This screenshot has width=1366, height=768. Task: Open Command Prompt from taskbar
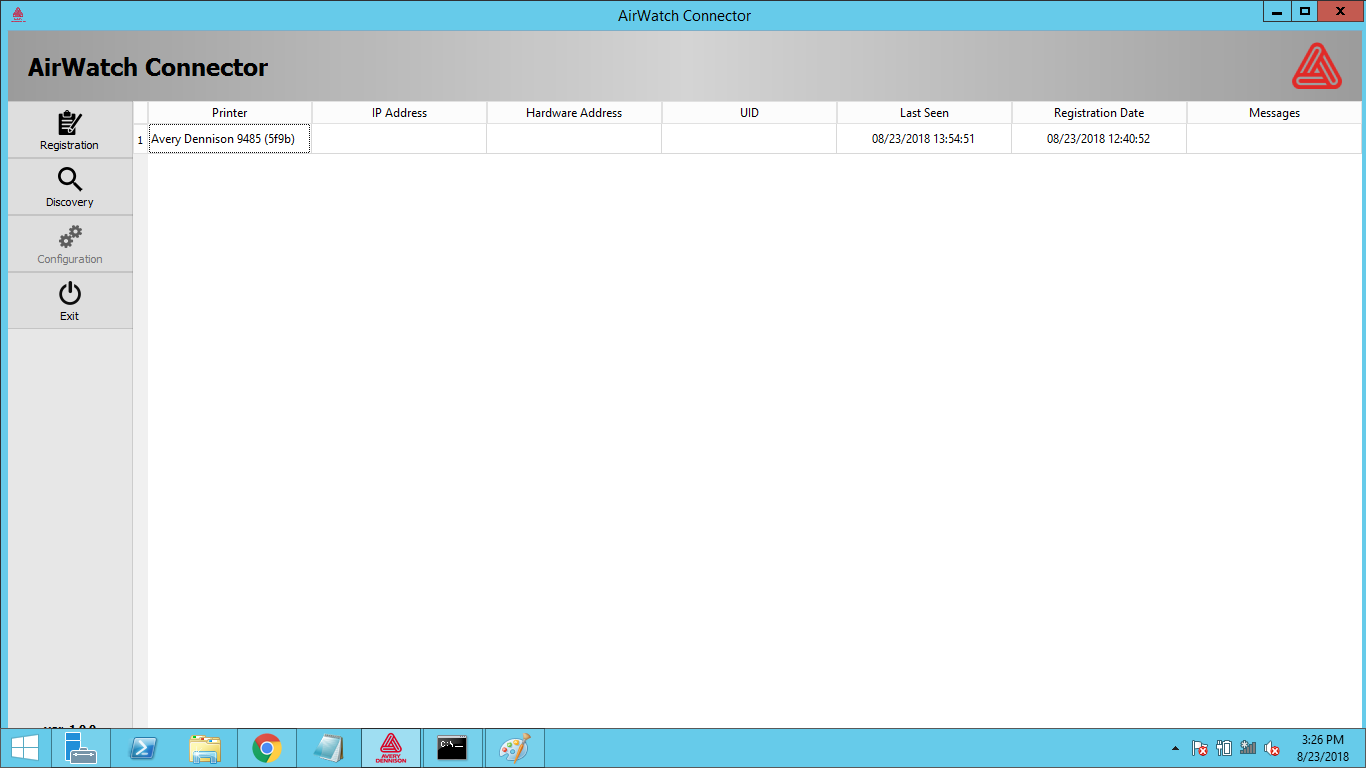pyautogui.click(x=452, y=748)
